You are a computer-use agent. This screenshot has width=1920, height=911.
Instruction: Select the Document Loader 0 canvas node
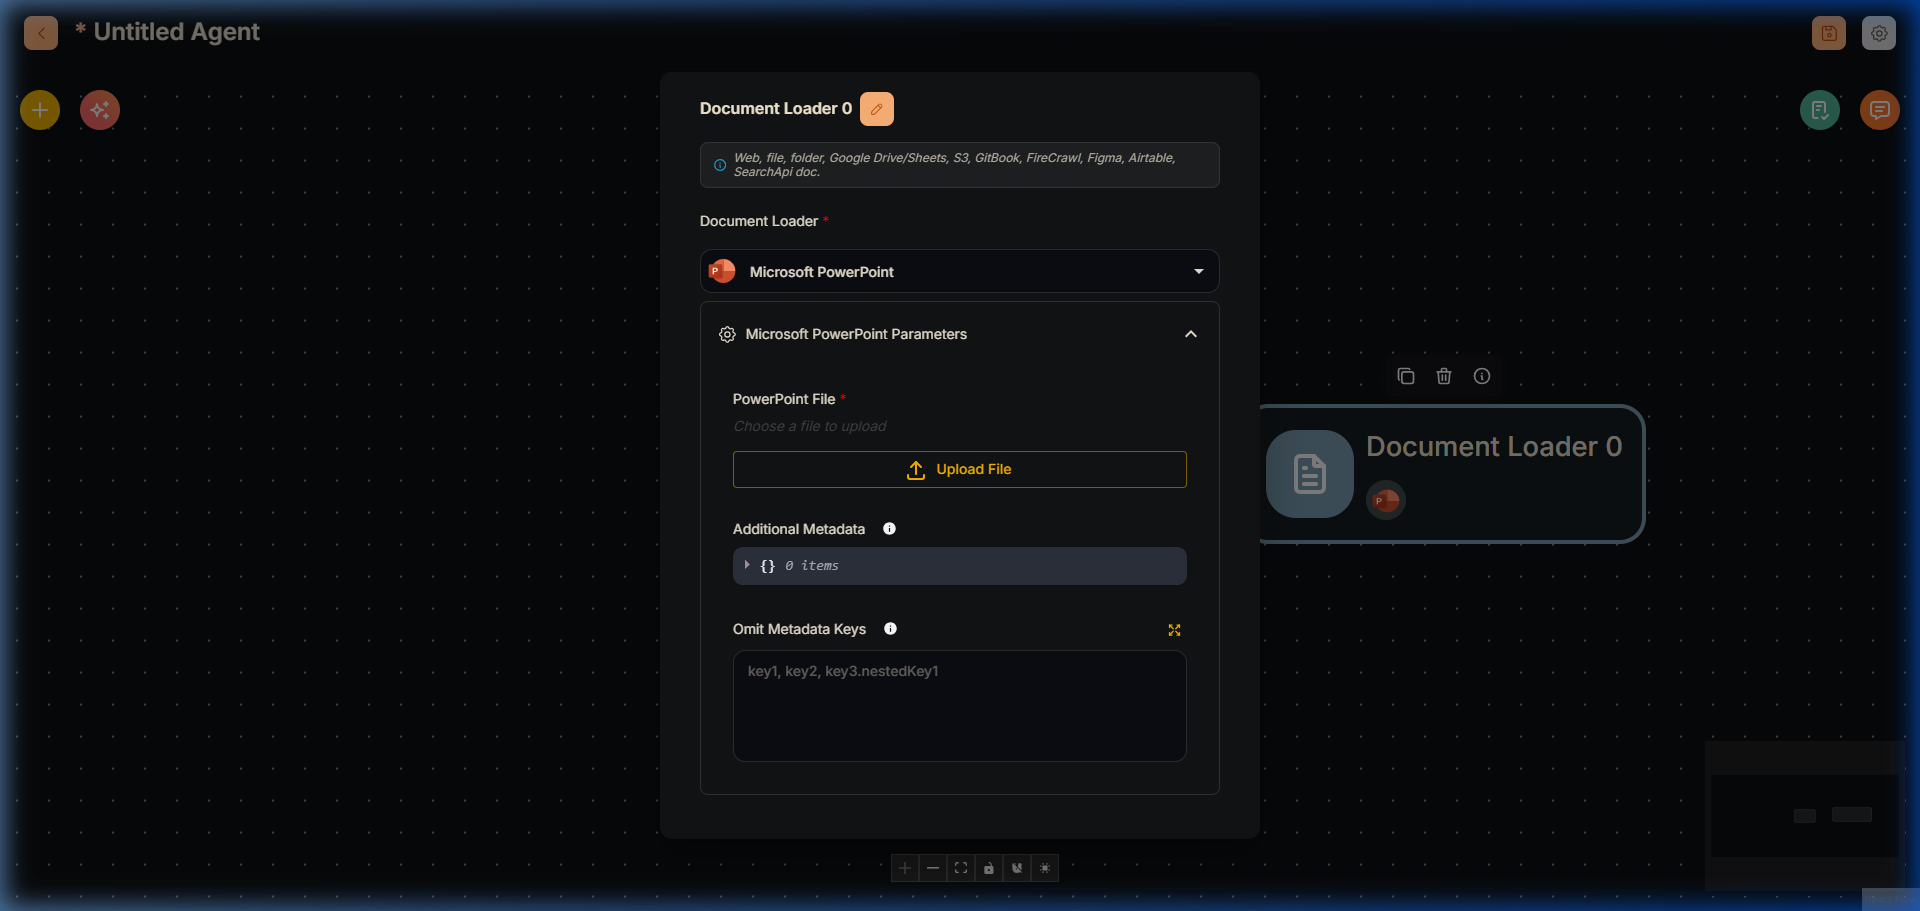coord(1454,474)
